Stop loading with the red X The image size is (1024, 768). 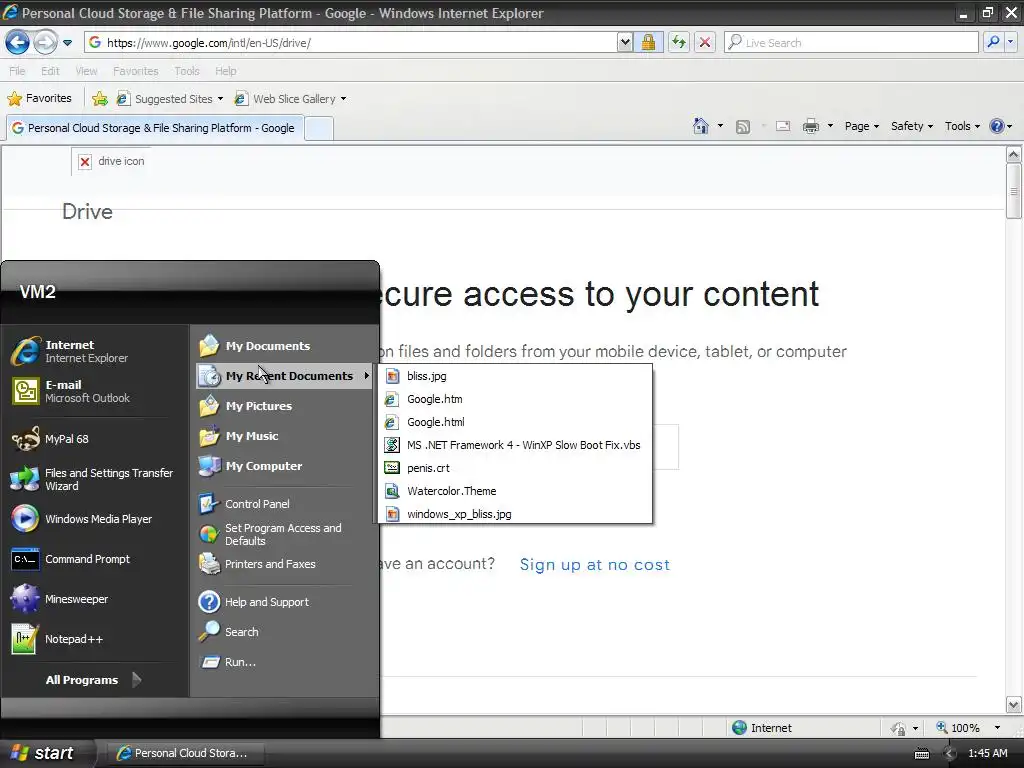pyautogui.click(x=705, y=42)
